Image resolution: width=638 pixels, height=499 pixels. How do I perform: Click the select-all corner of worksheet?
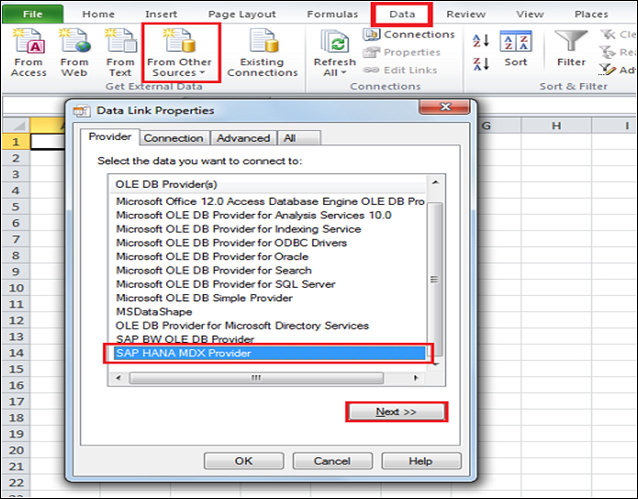point(15,126)
